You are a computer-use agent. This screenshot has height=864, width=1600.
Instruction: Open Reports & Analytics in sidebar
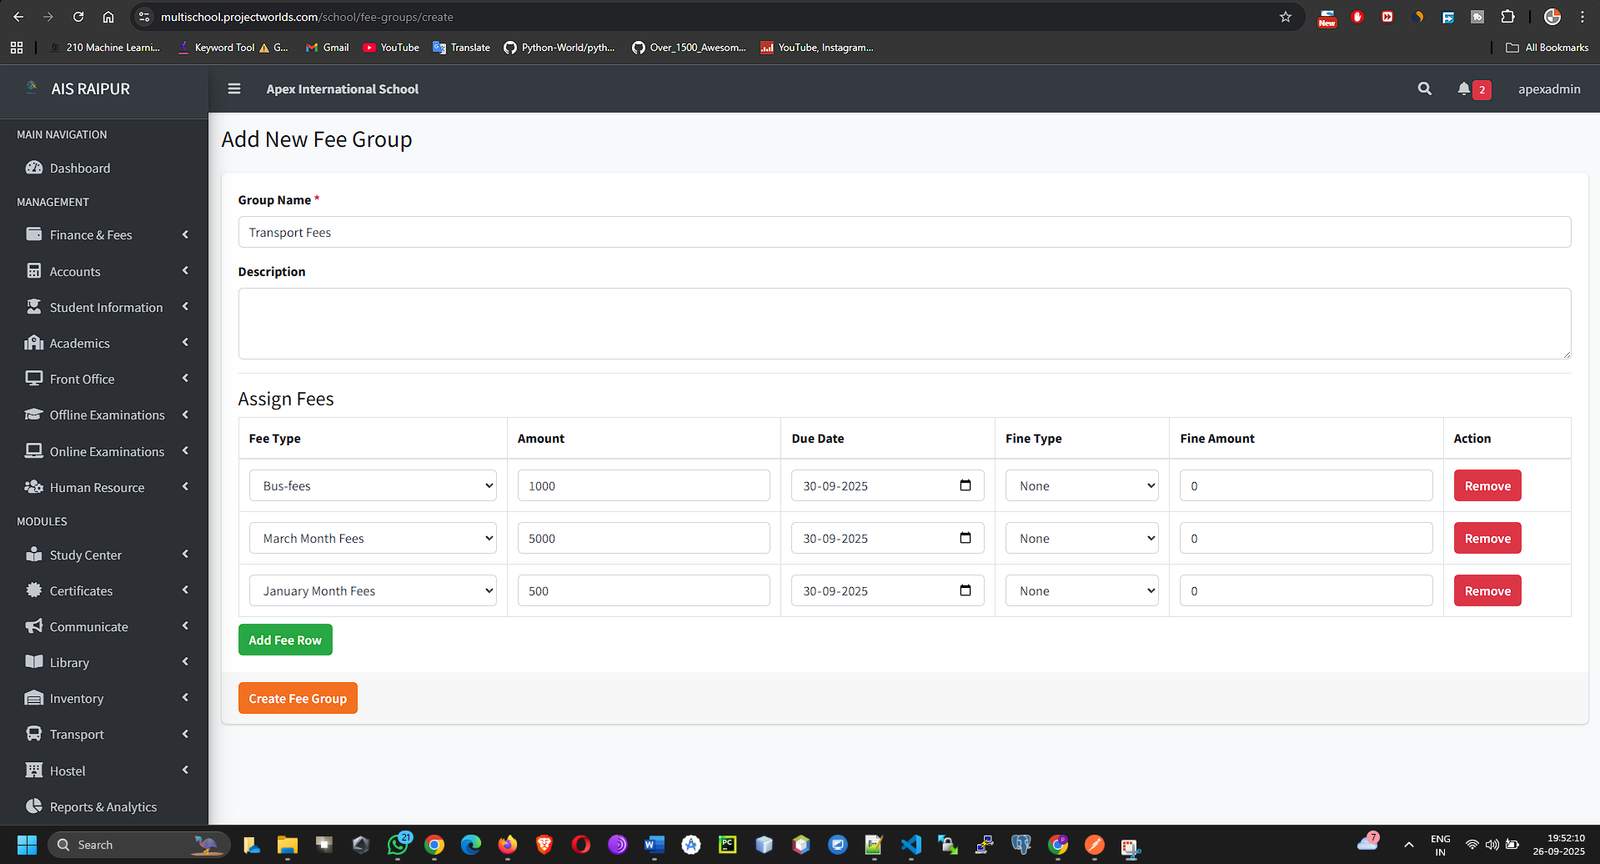[x=103, y=807]
